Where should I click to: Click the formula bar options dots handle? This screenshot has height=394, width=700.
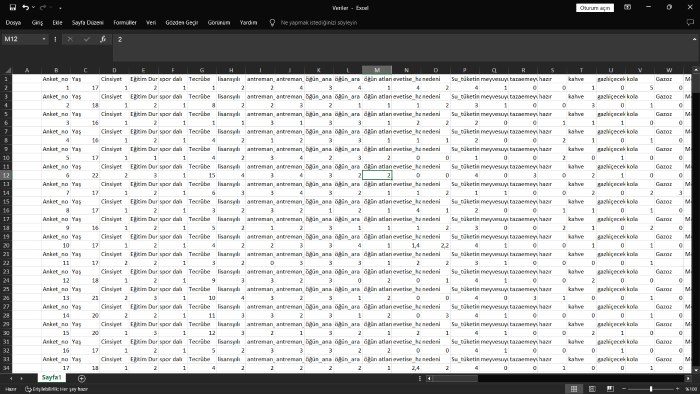pyautogui.click(x=55, y=39)
